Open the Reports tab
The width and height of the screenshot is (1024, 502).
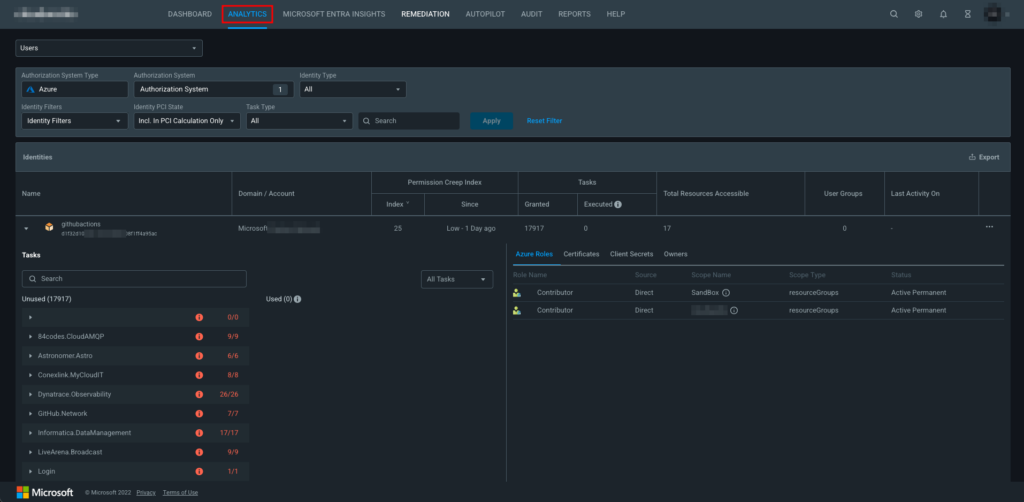pyautogui.click(x=574, y=14)
